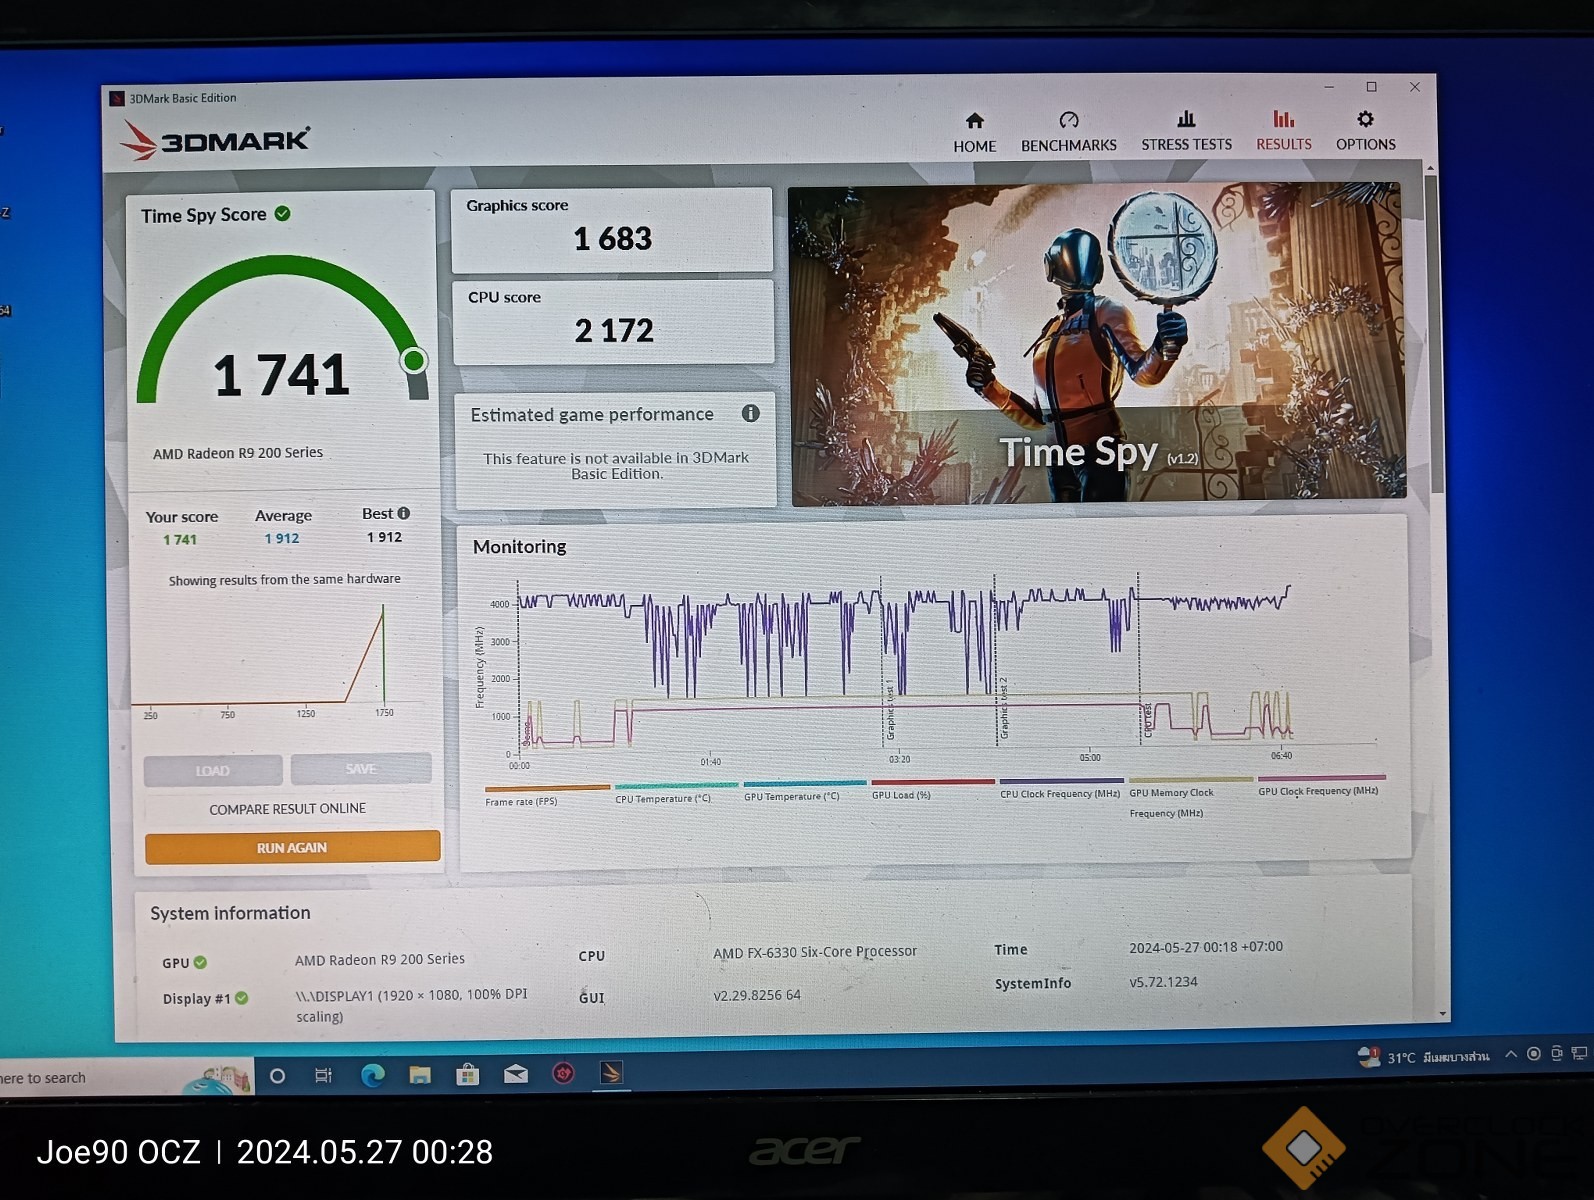This screenshot has width=1594, height=1200.
Task: Click 'Showing results from the same hardware' text
Action: 285,580
